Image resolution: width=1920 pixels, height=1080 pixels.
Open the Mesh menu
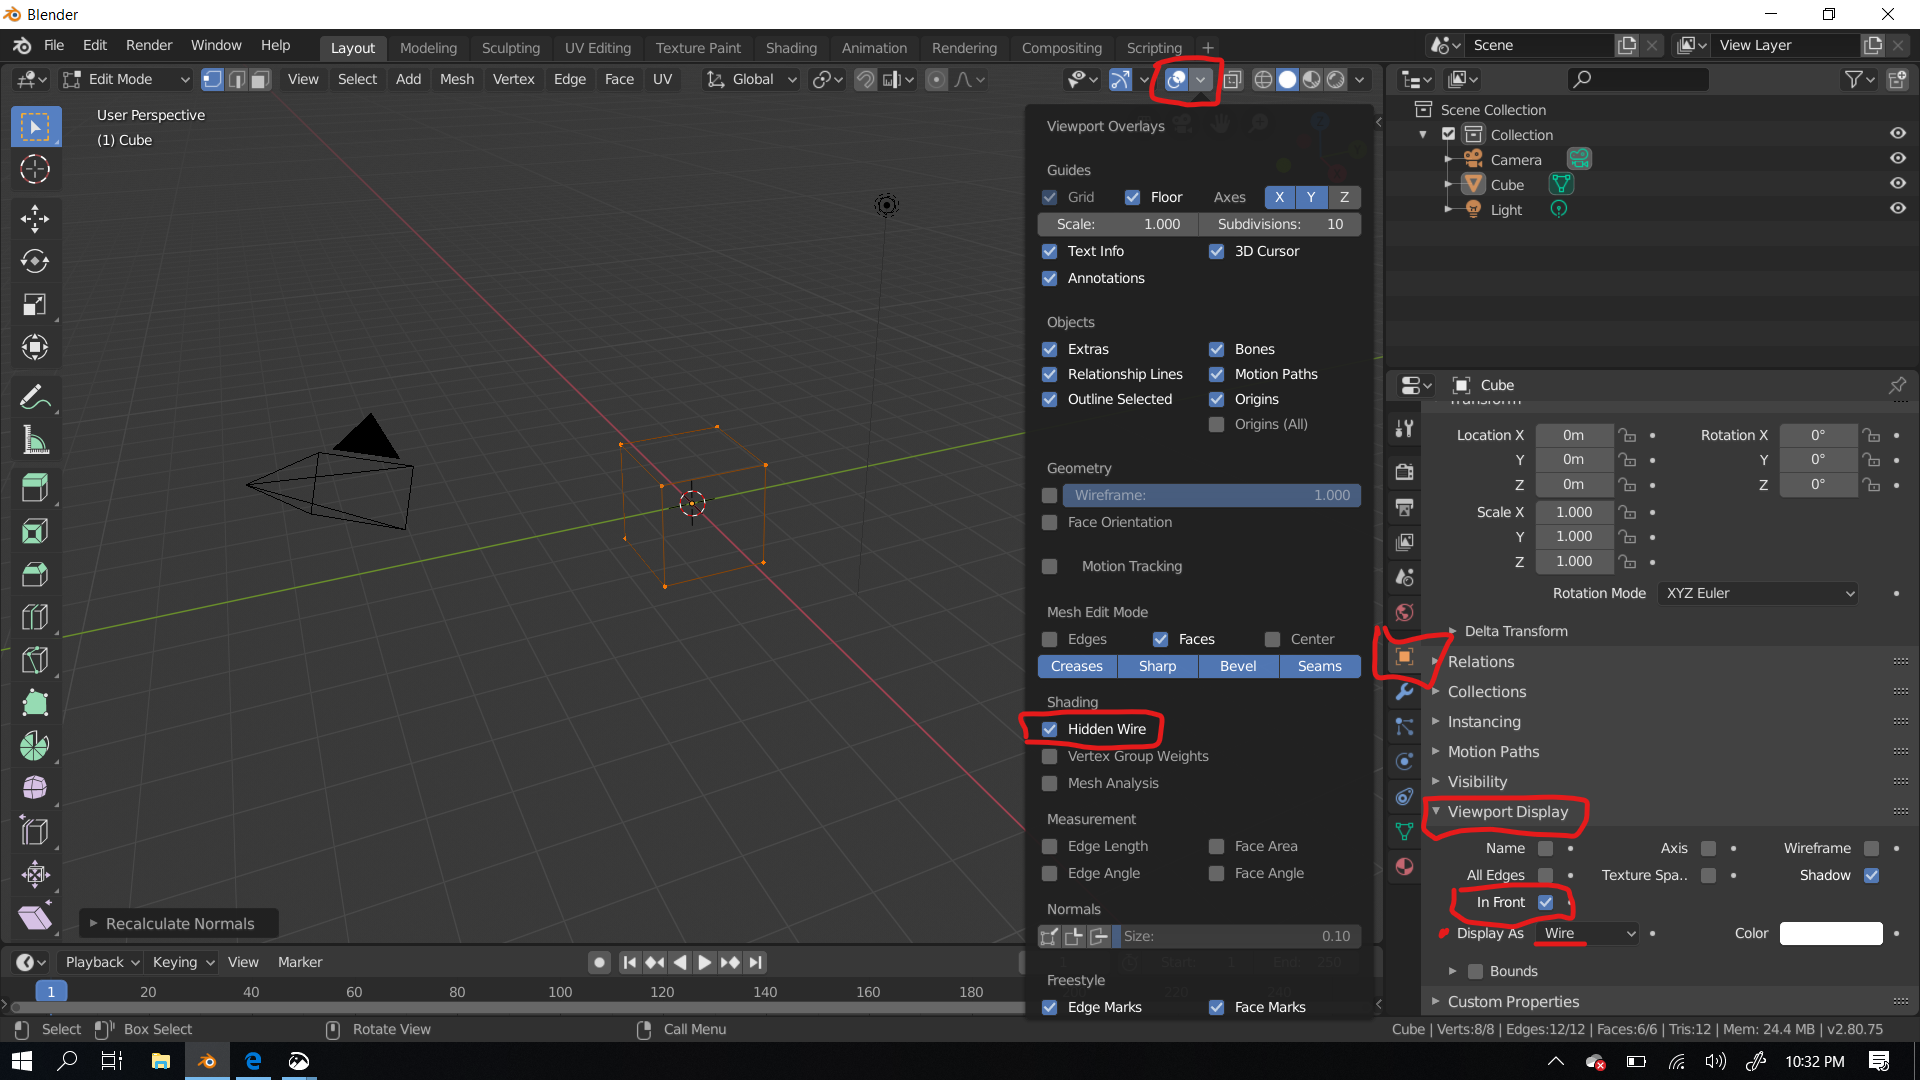tap(457, 80)
